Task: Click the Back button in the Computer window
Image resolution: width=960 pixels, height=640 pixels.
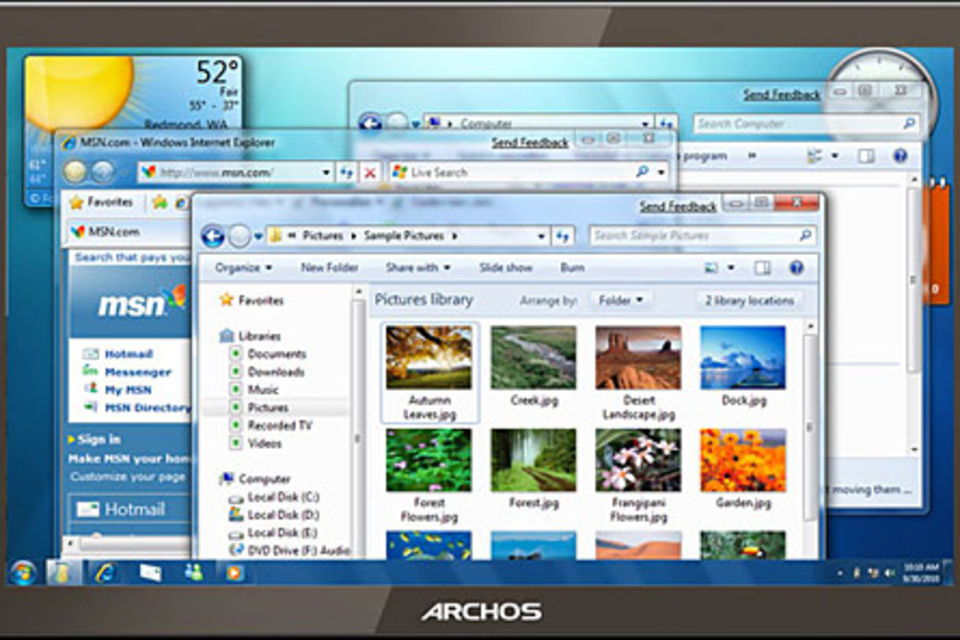Action: coord(369,122)
